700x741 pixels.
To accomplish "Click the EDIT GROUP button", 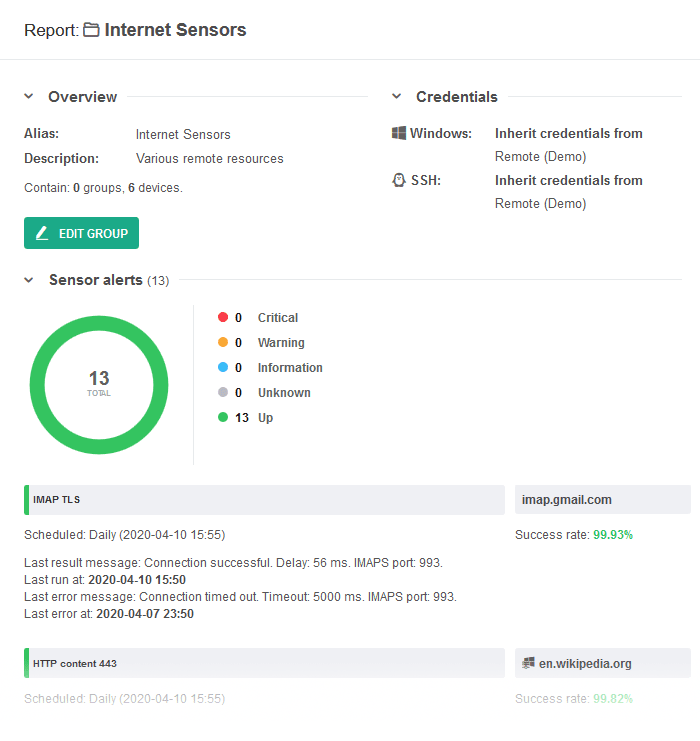I will click(81, 233).
